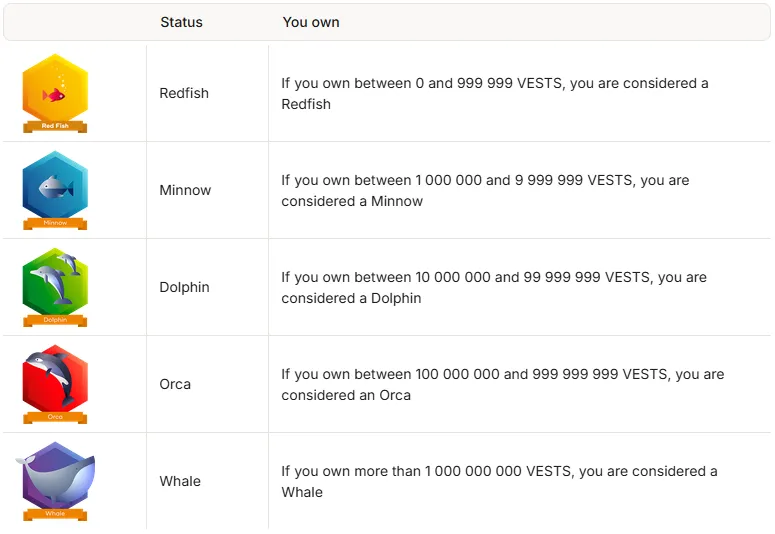The image size is (775, 534).
Task: Click the You own column header
Action: point(311,22)
